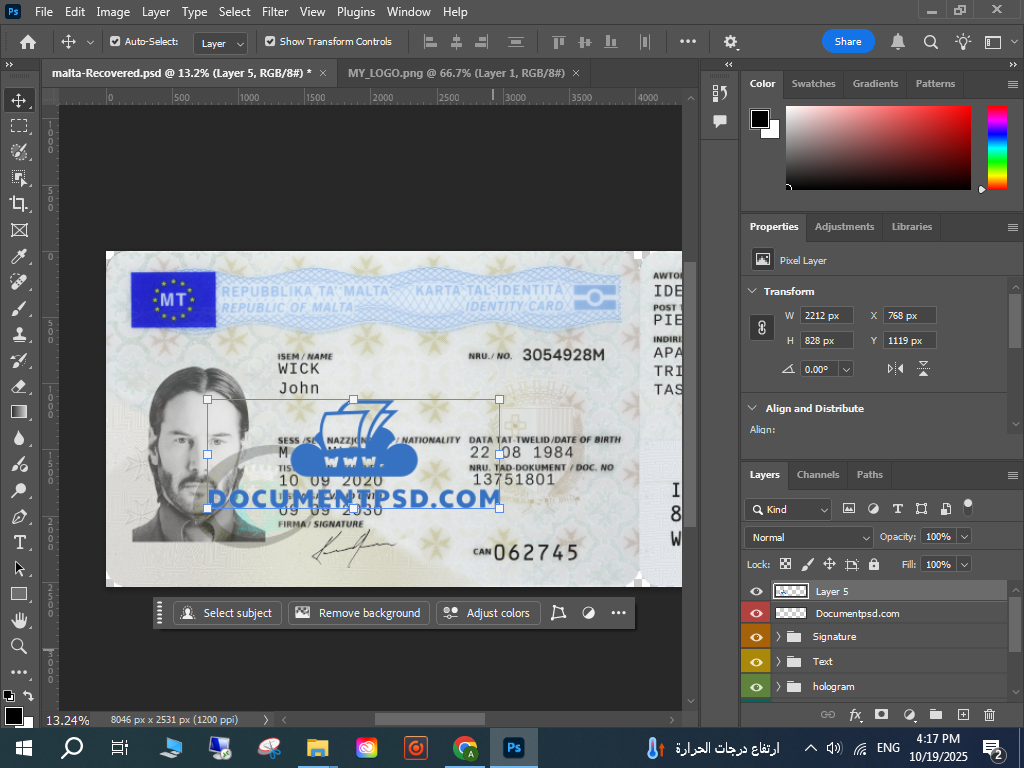Pick the Brush tool
This screenshot has height=768, width=1024.
[x=19, y=308]
